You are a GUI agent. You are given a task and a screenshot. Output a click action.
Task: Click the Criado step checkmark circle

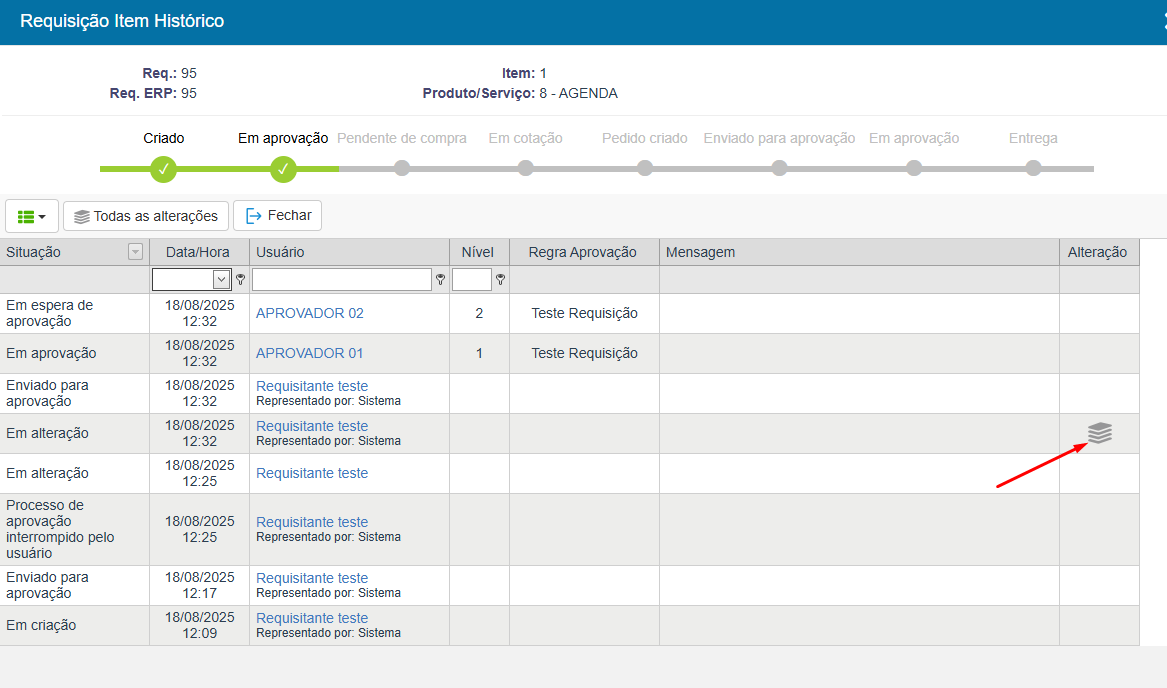pos(164,169)
